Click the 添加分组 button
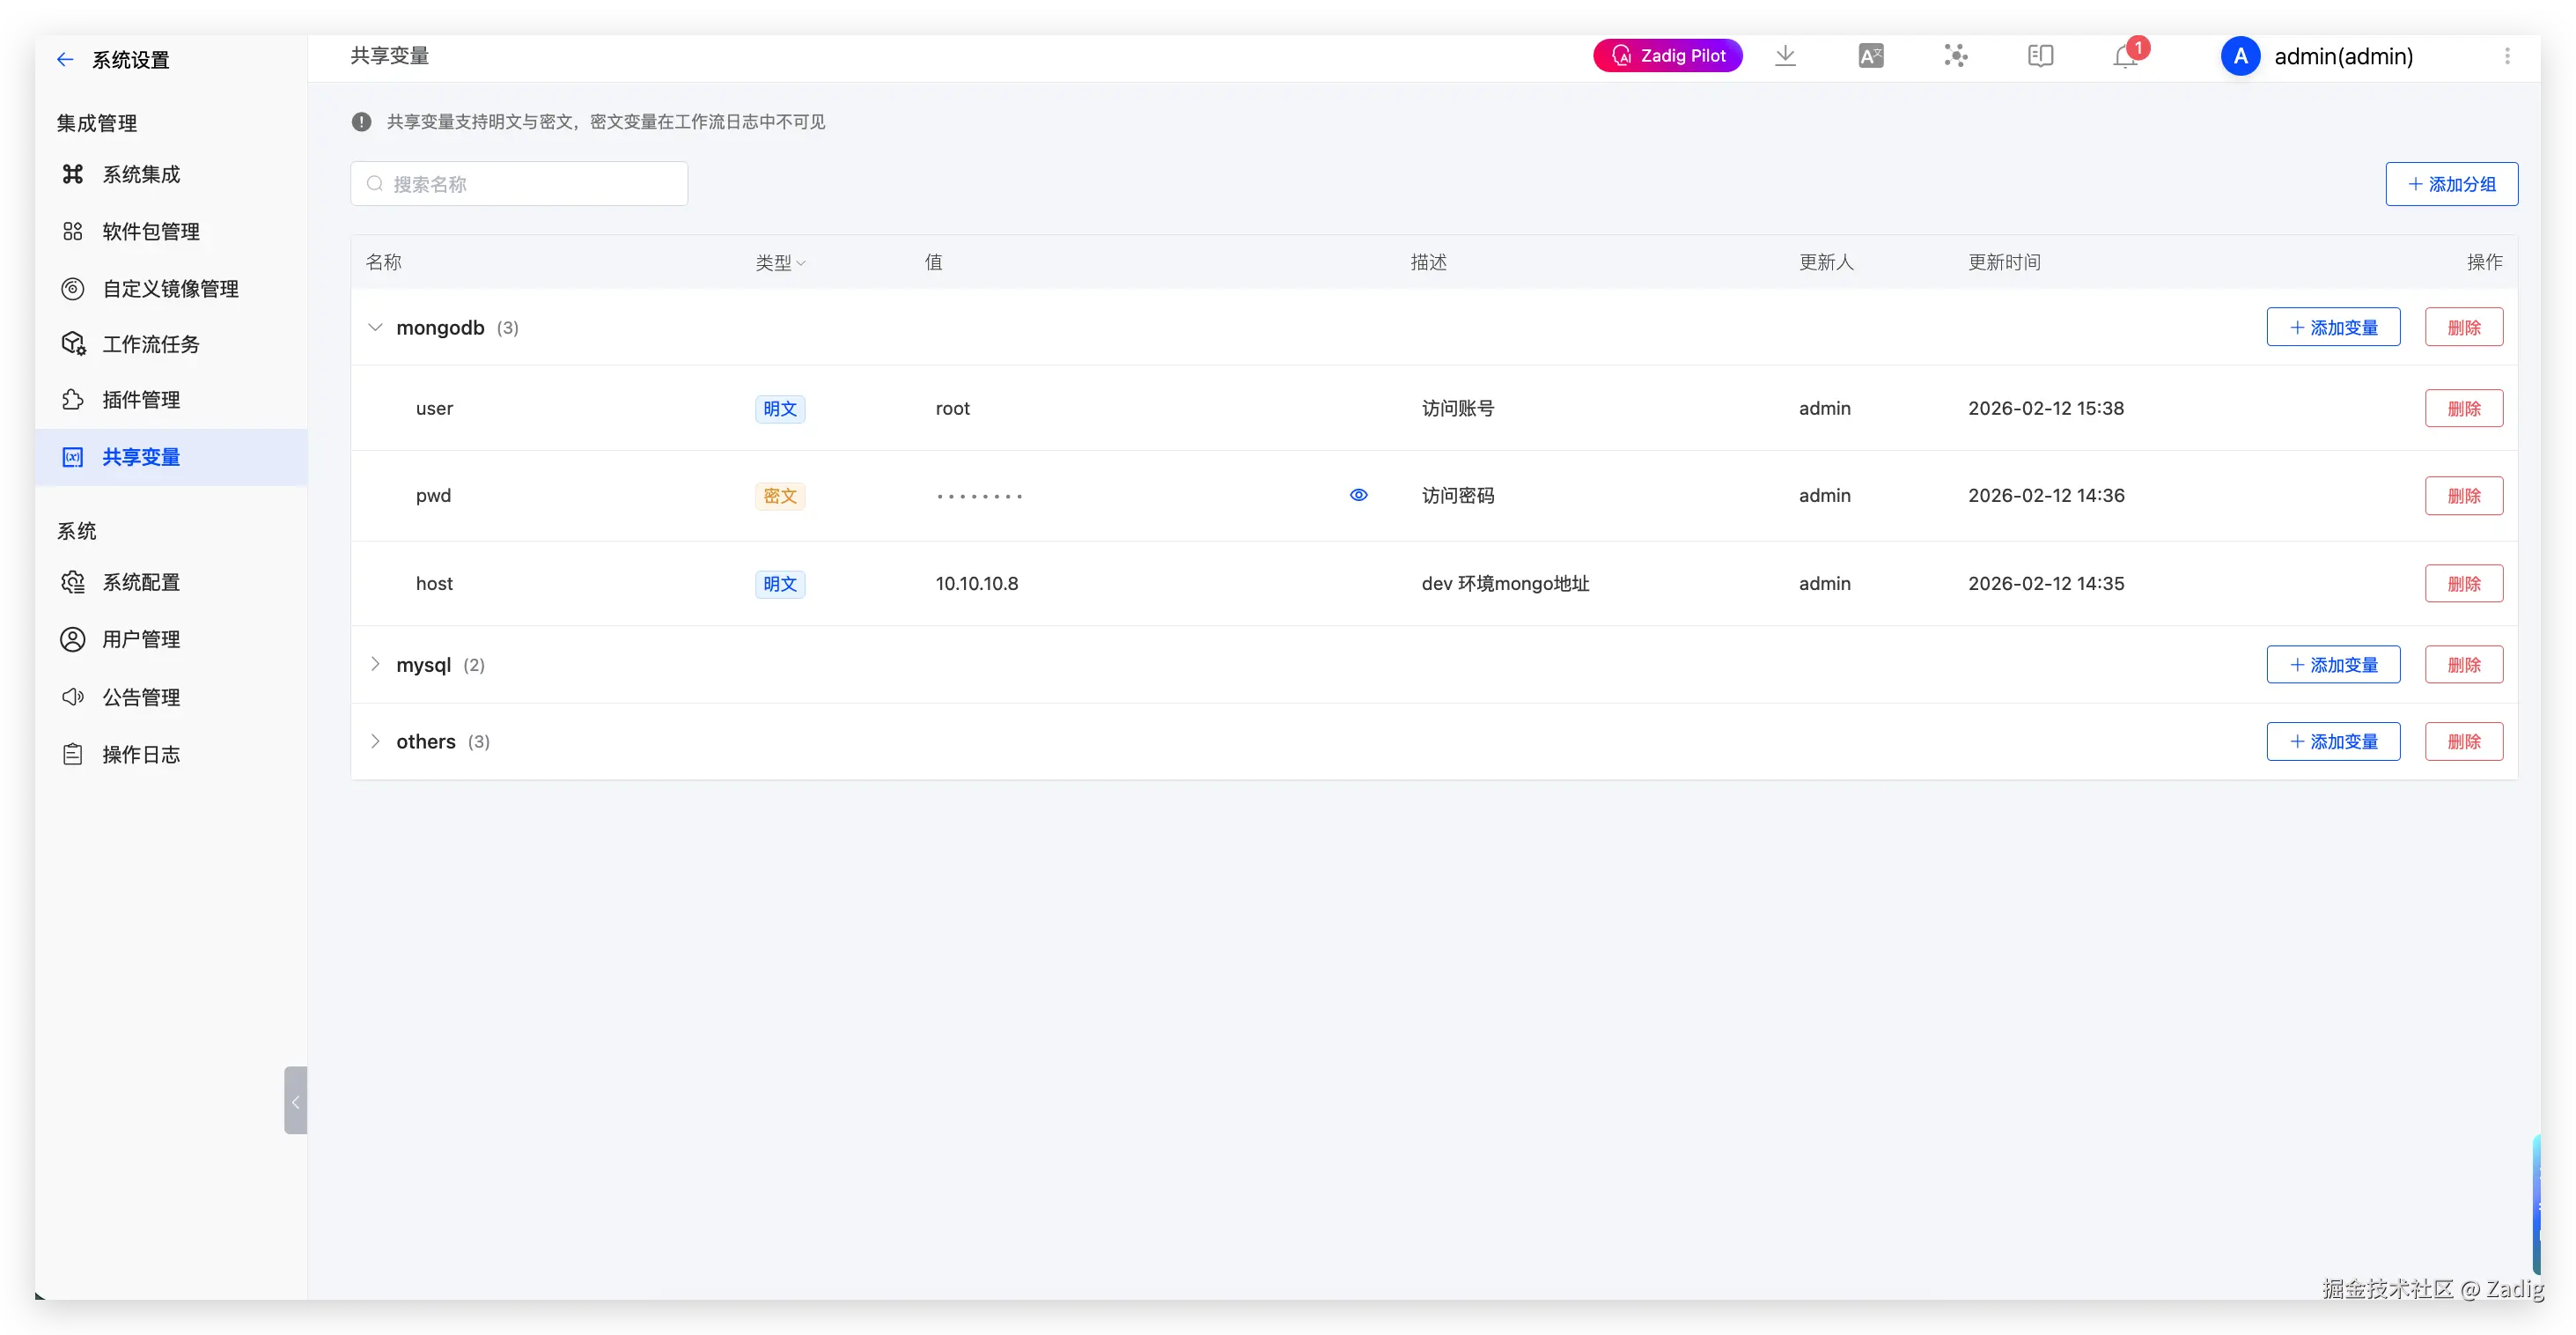2576x1335 pixels. point(2451,184)
